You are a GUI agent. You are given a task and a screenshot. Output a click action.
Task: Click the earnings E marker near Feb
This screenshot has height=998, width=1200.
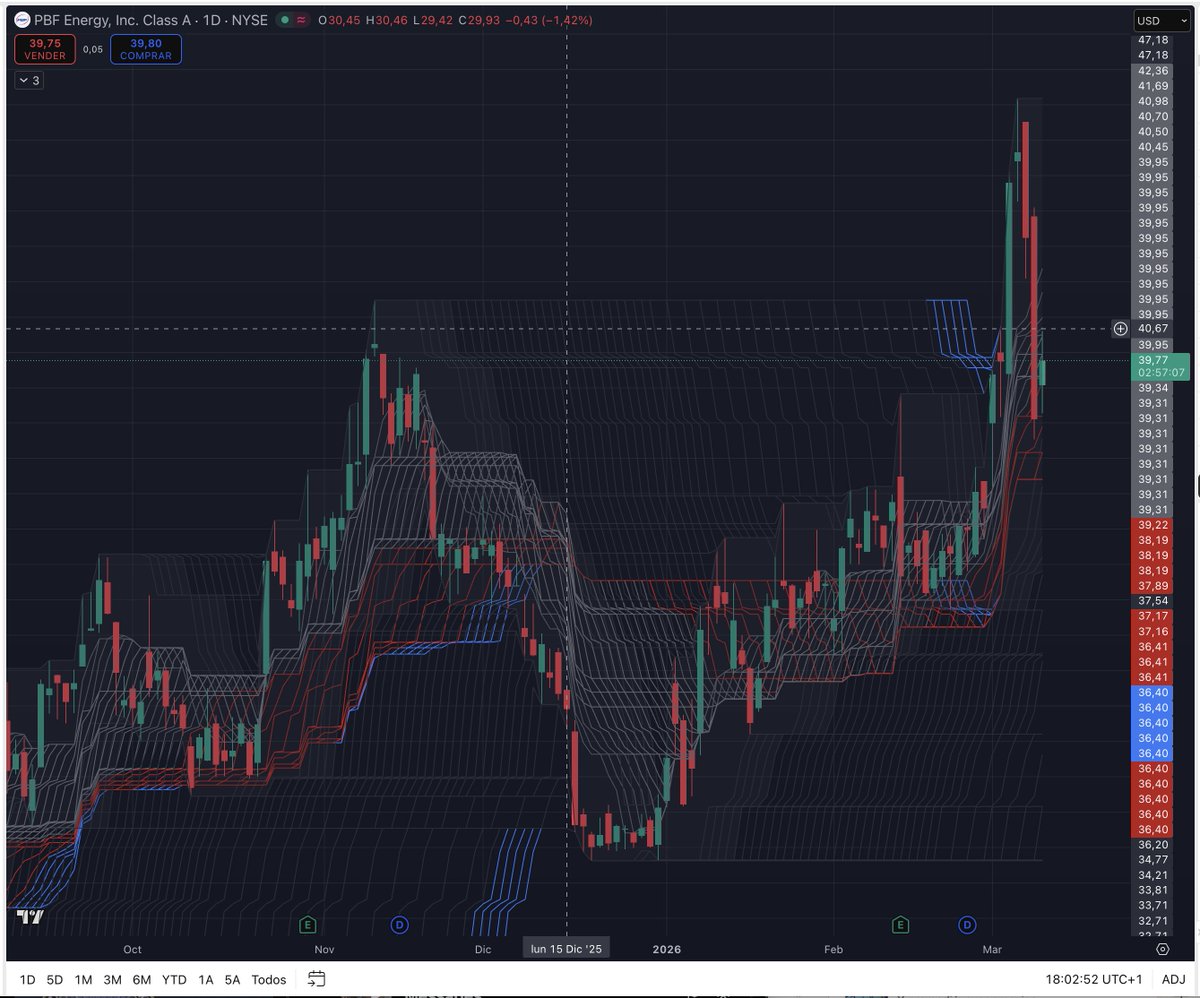[x=901, y=925]
